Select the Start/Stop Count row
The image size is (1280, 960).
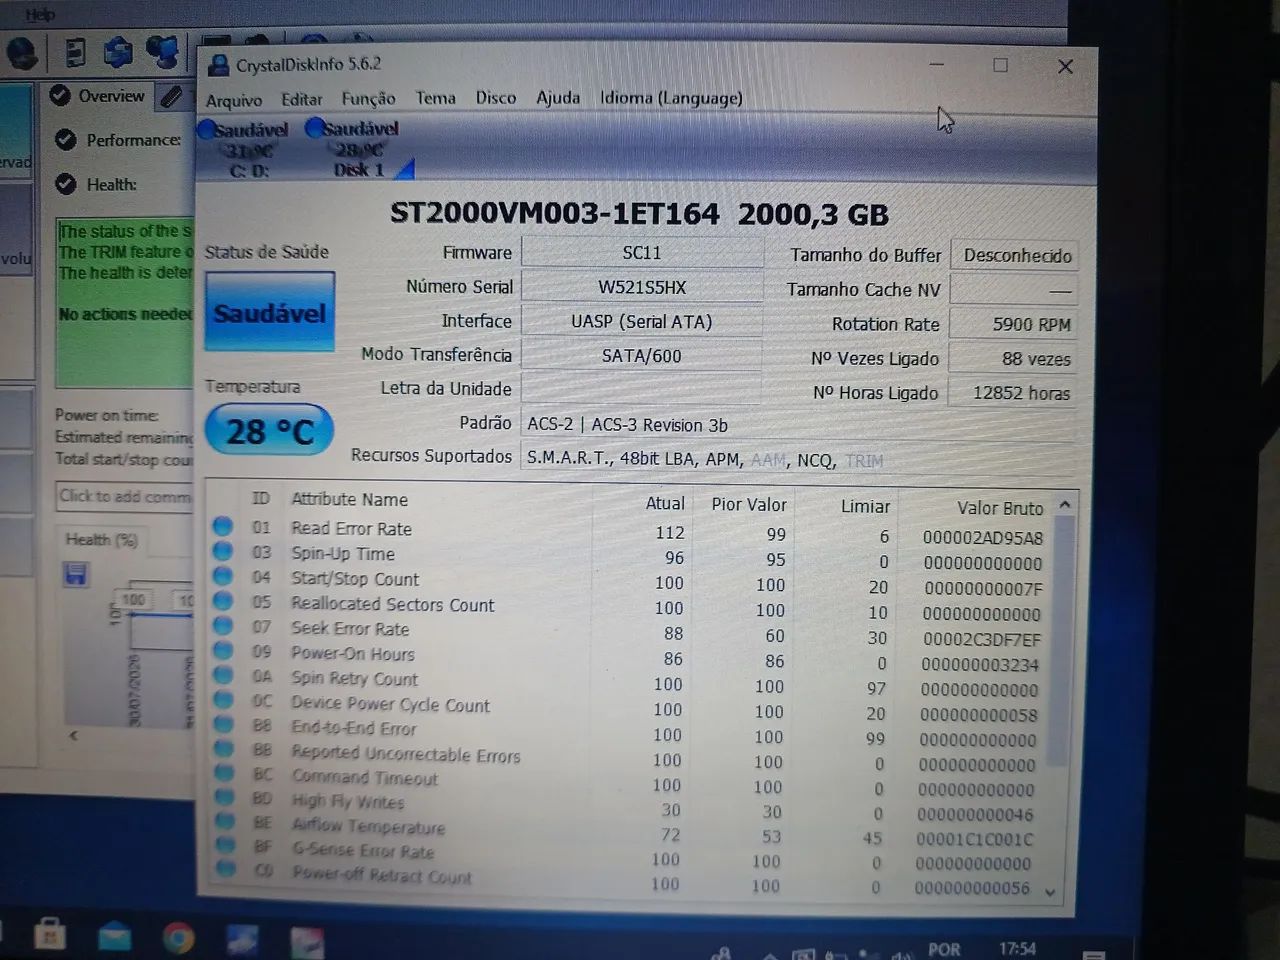[x=628, y=581]
